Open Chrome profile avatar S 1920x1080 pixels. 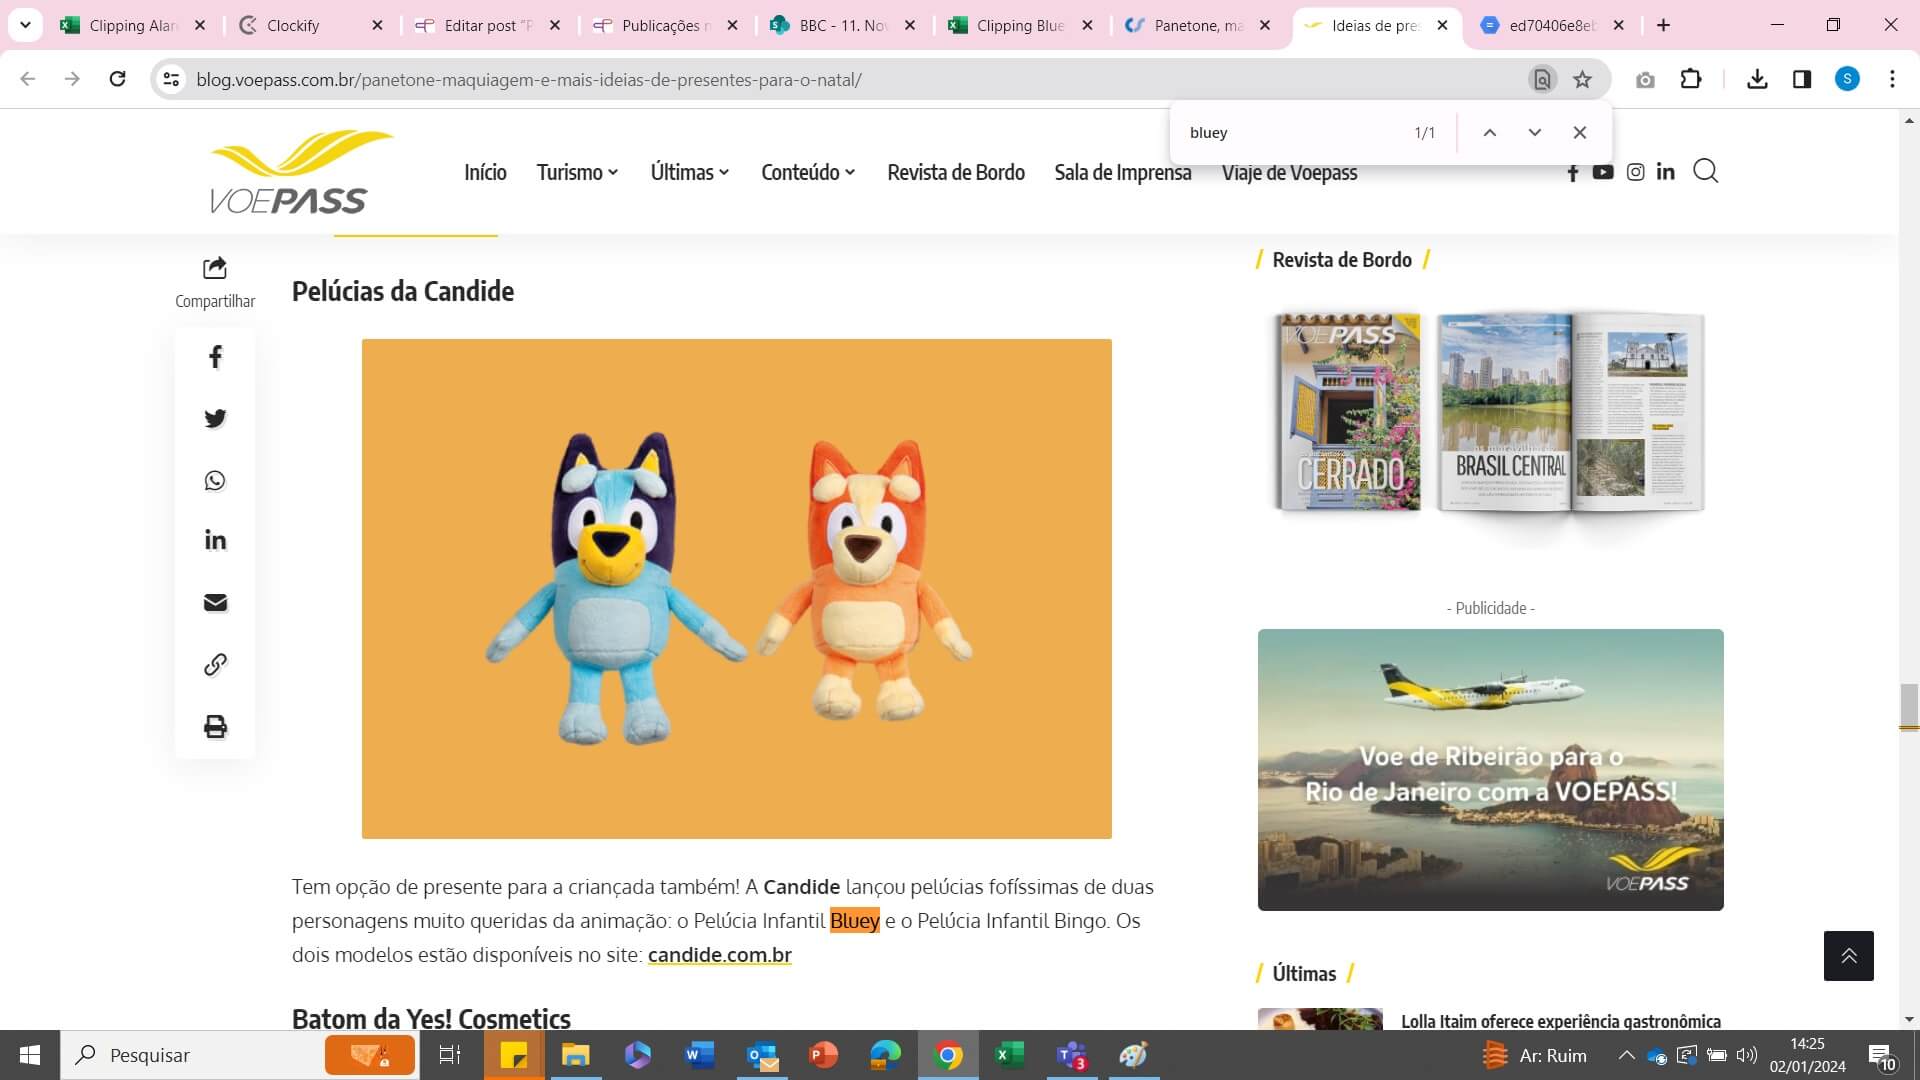(1847, 79)
